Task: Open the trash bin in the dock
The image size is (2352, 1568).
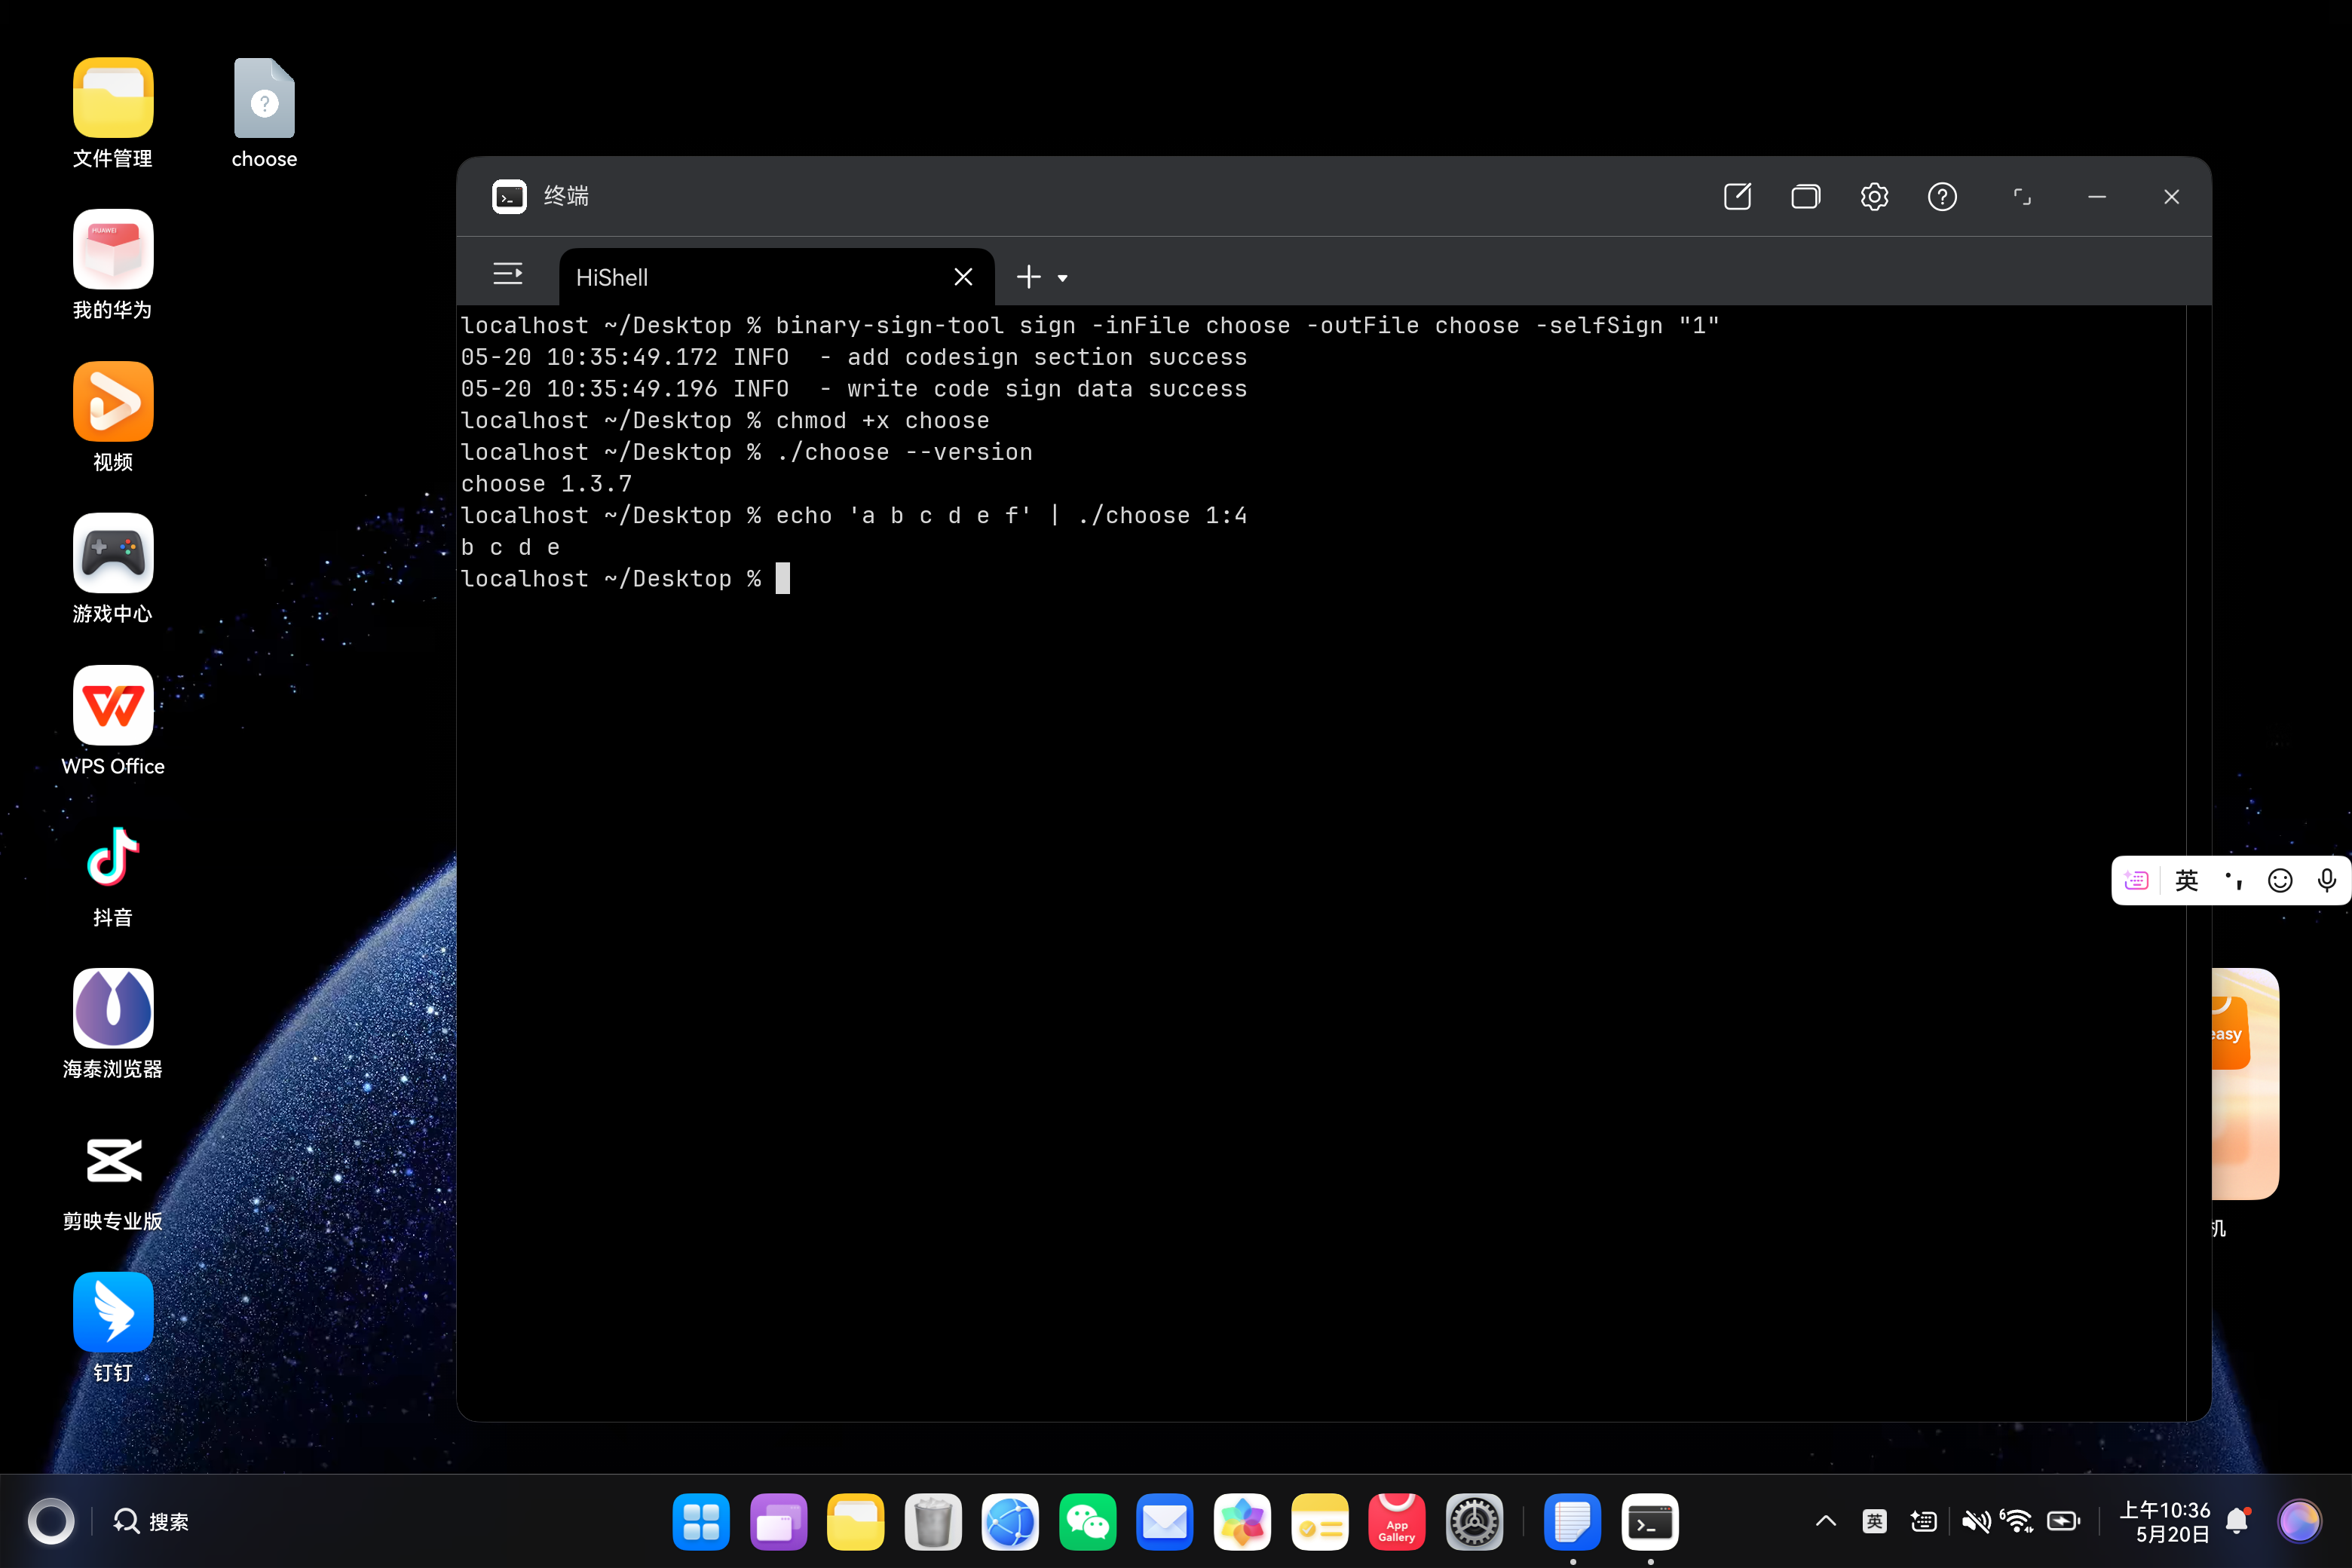Action: pos(933,1522)
